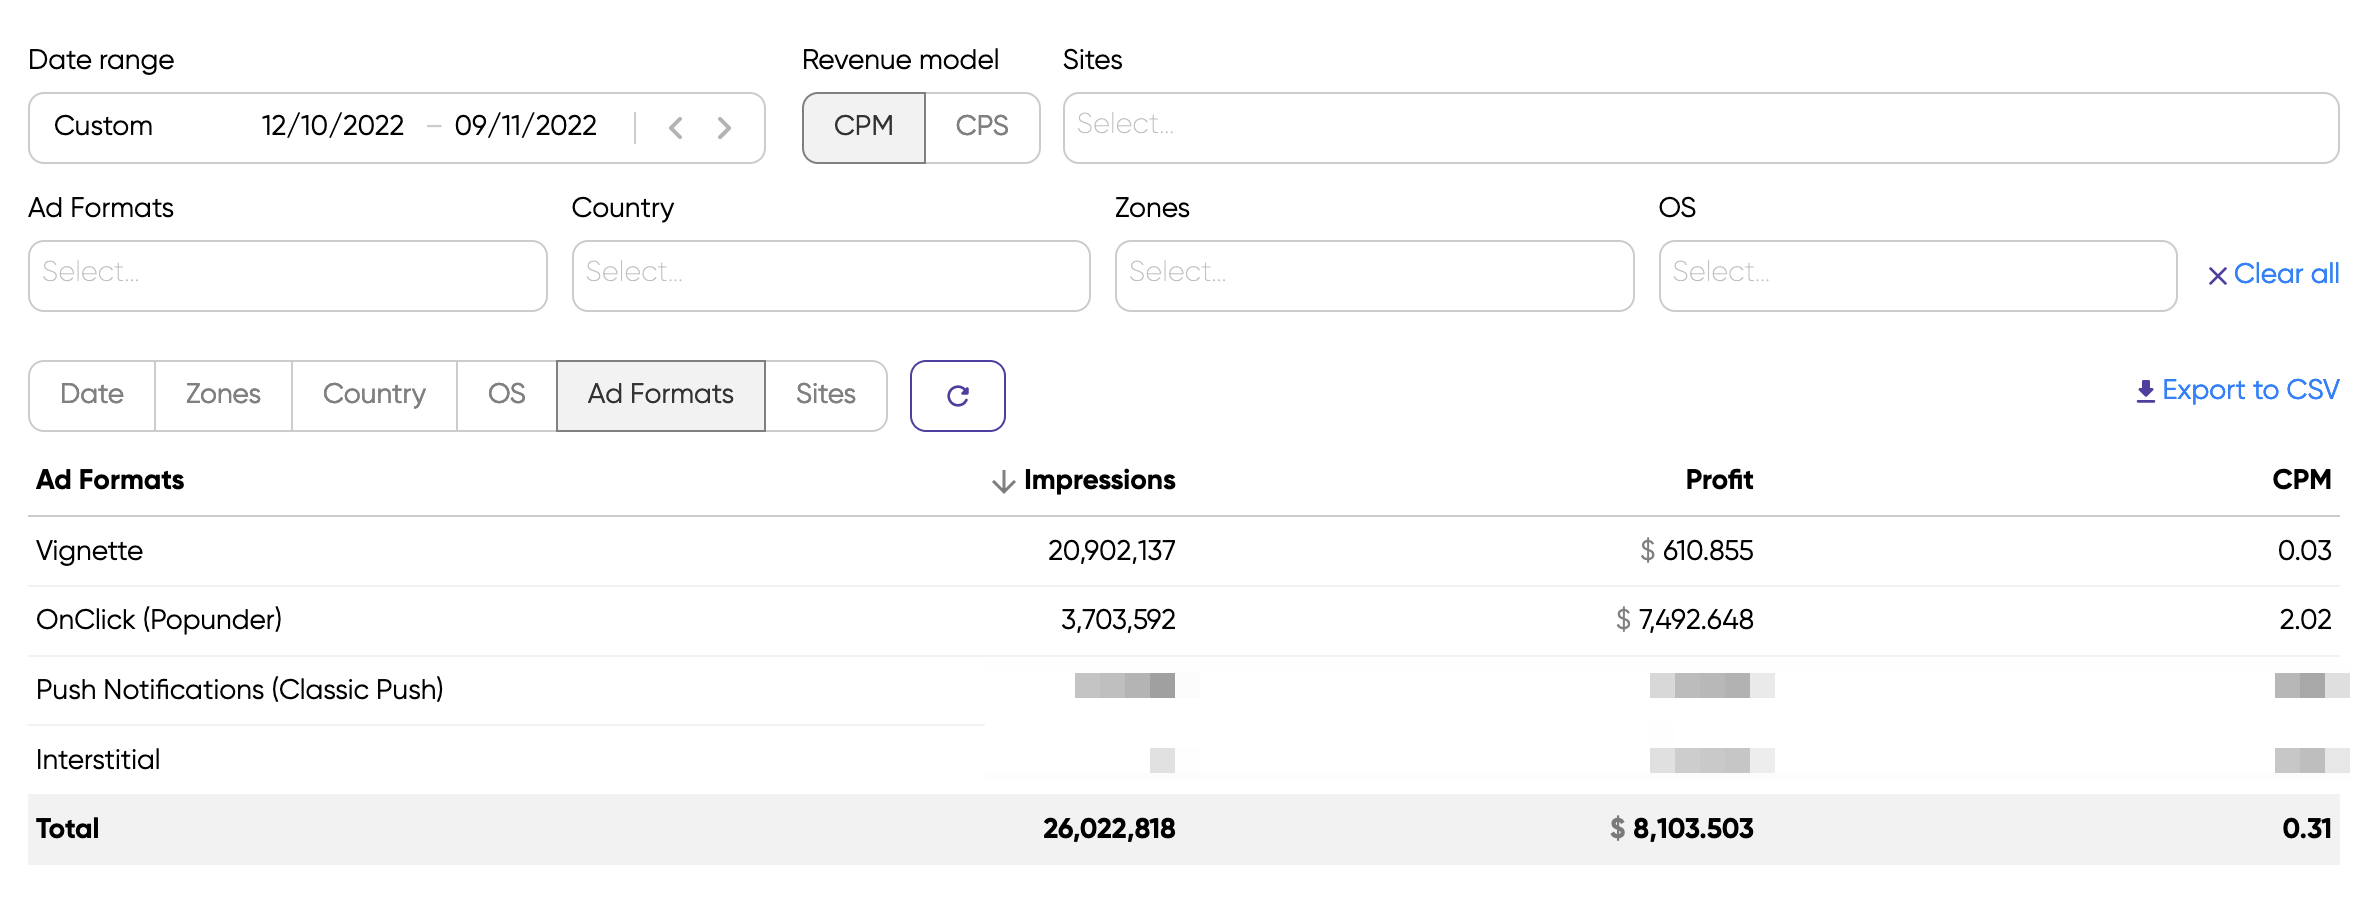Switch revenue model to CPS
The width and height of the screenshot is (2370, 898).
tap(981, 127)
